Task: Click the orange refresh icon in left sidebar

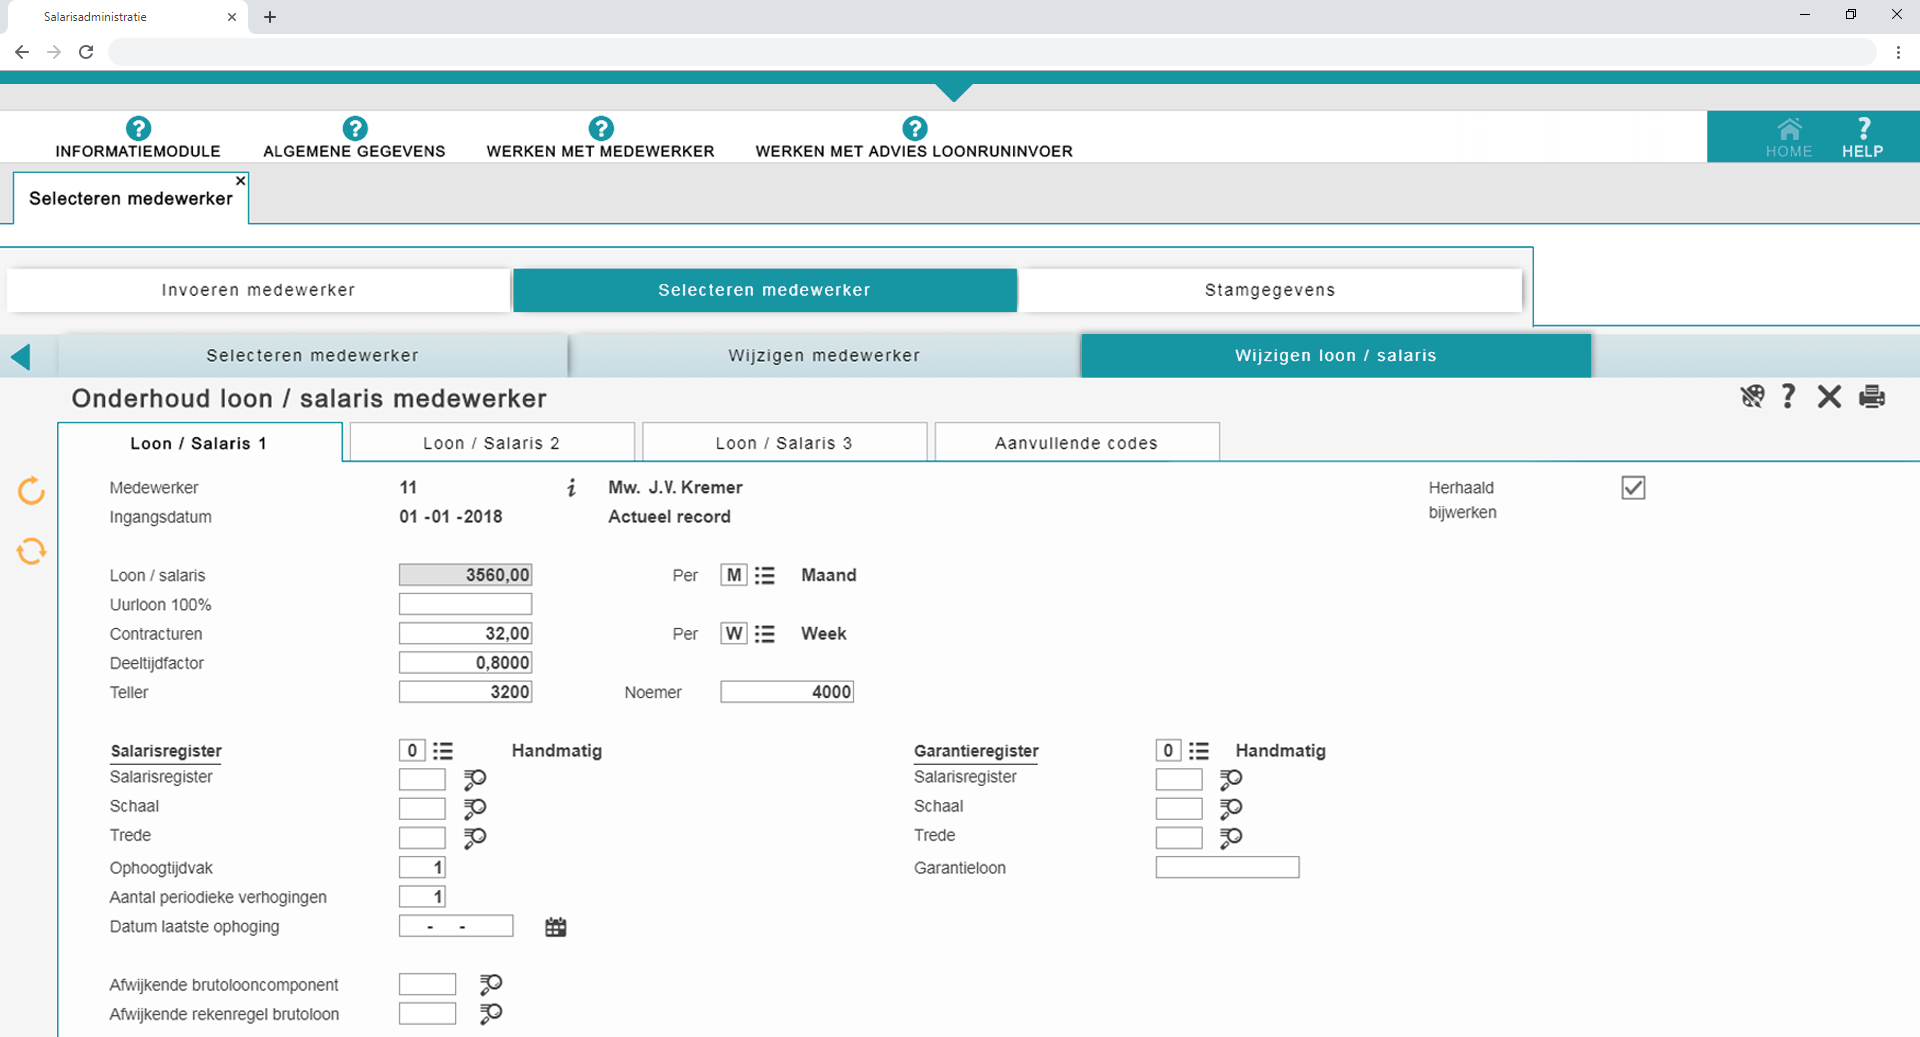Action: pyautogui.click(x=31, y=491)
